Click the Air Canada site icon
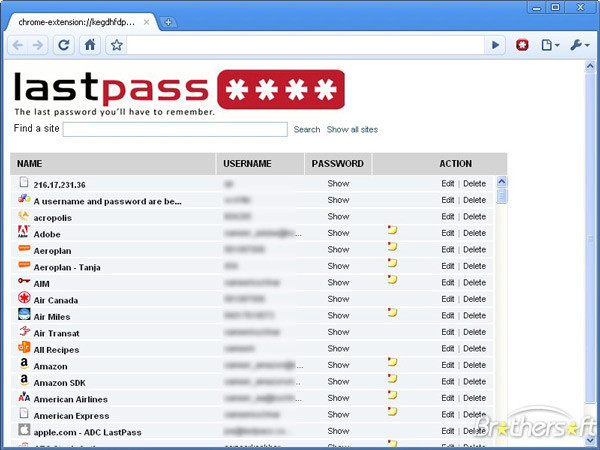The height and width of the screenshot is (450, 600). pyautogui.click(x=24, y=298)
